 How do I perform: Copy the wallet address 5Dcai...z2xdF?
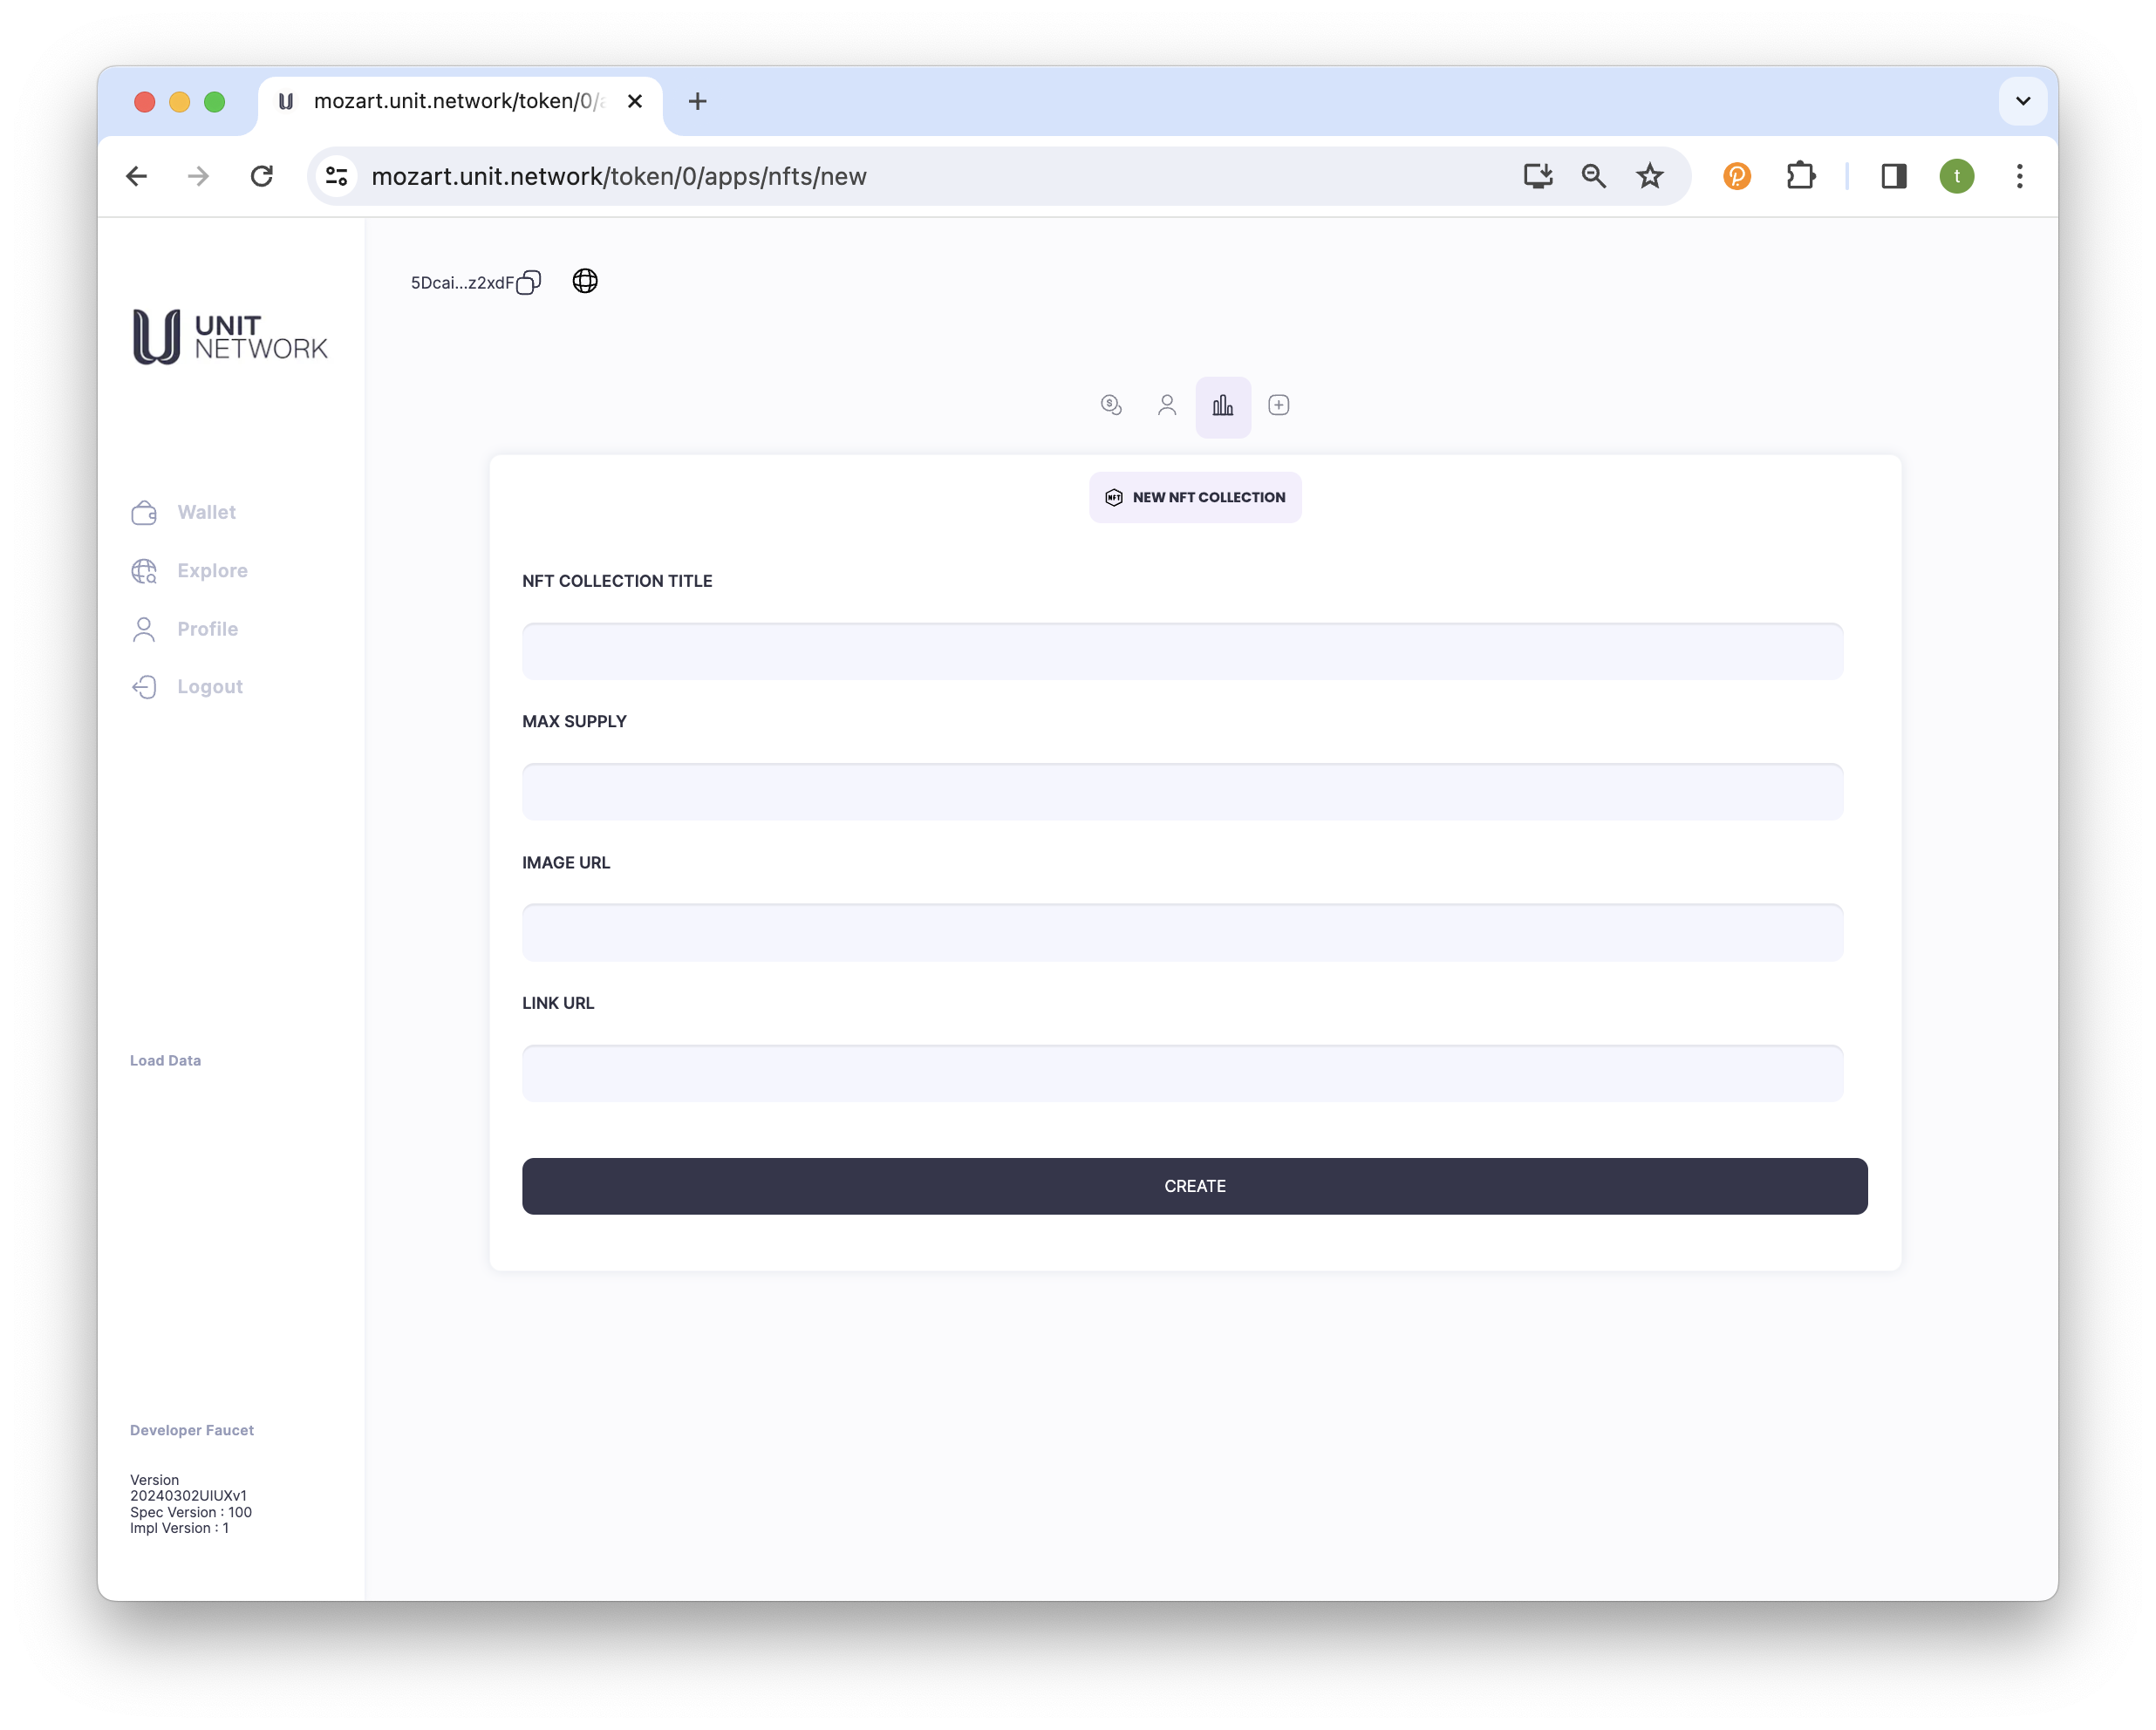(529, 283)
